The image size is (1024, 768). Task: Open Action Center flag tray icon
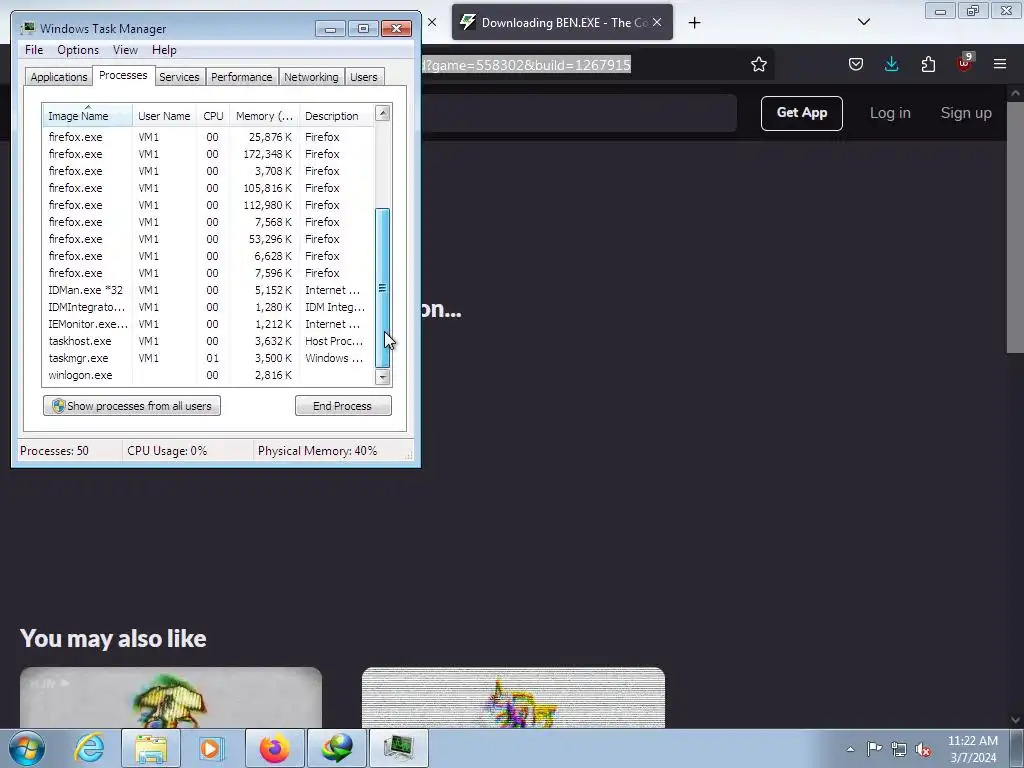(874, 749)
